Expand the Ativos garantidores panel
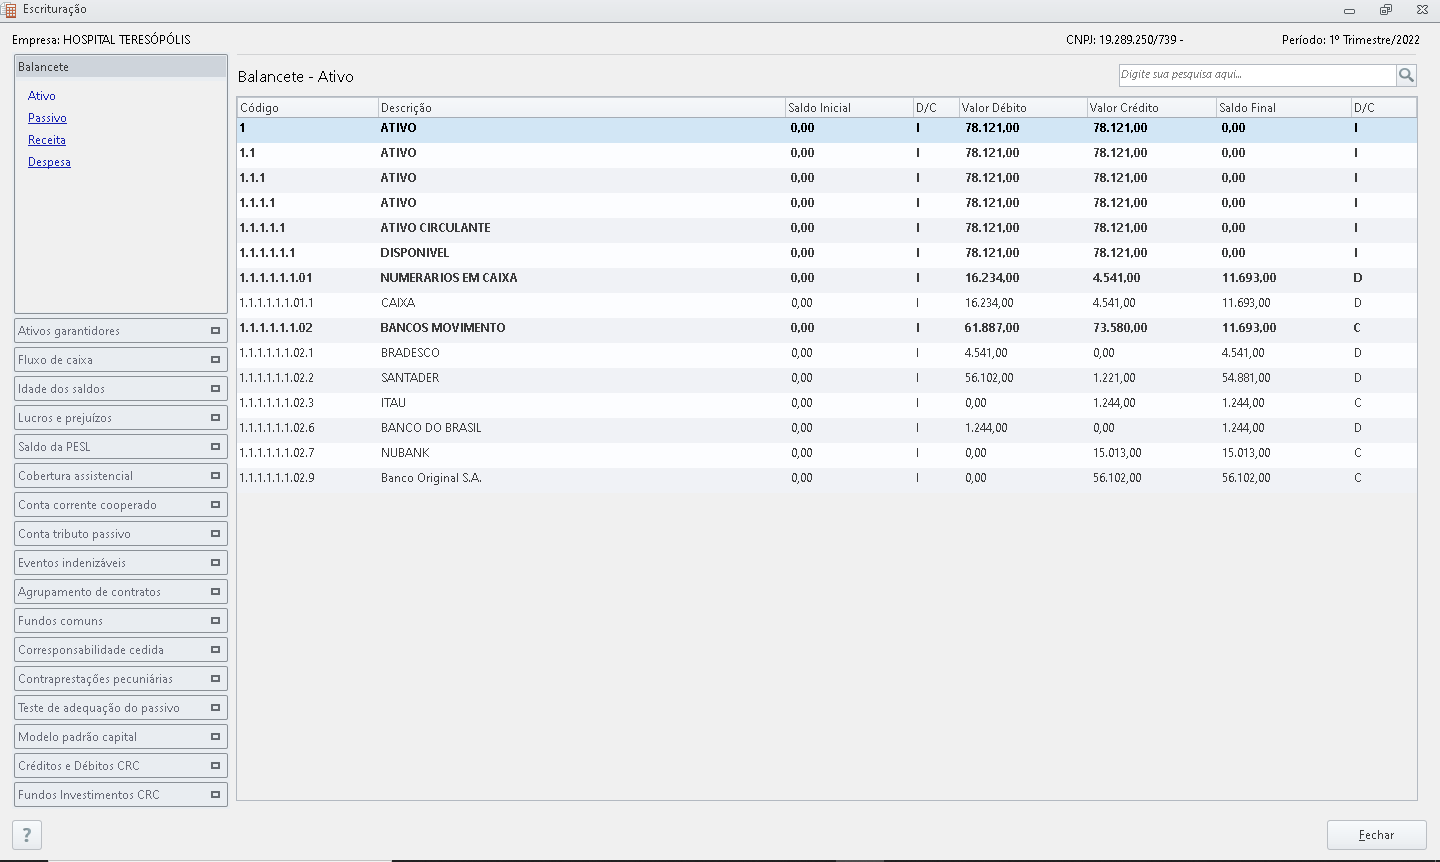This screenshot has width=1440, height=862. tap(215, 331)
